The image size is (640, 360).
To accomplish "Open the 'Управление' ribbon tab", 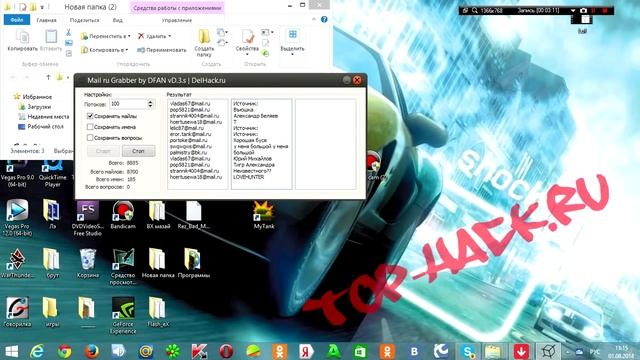I will coord(177,20).
